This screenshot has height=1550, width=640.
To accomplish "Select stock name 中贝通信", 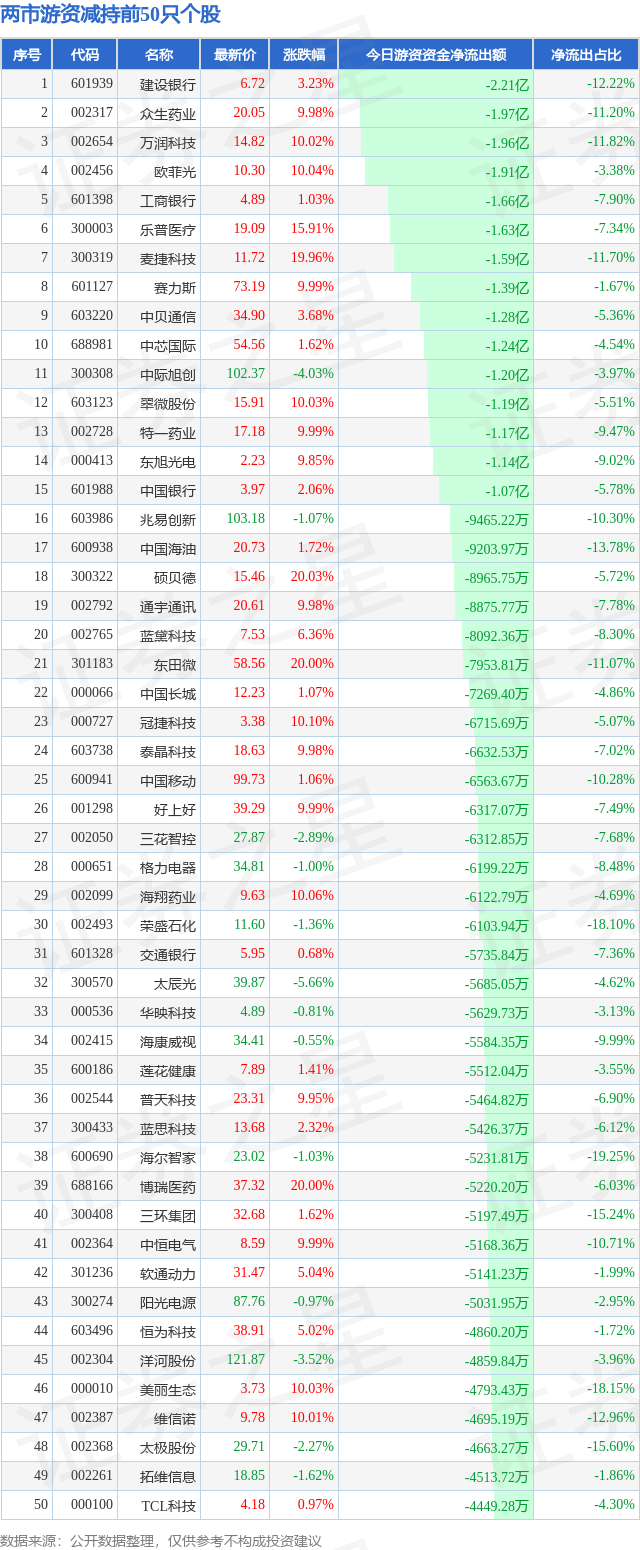I will [168, 317].
